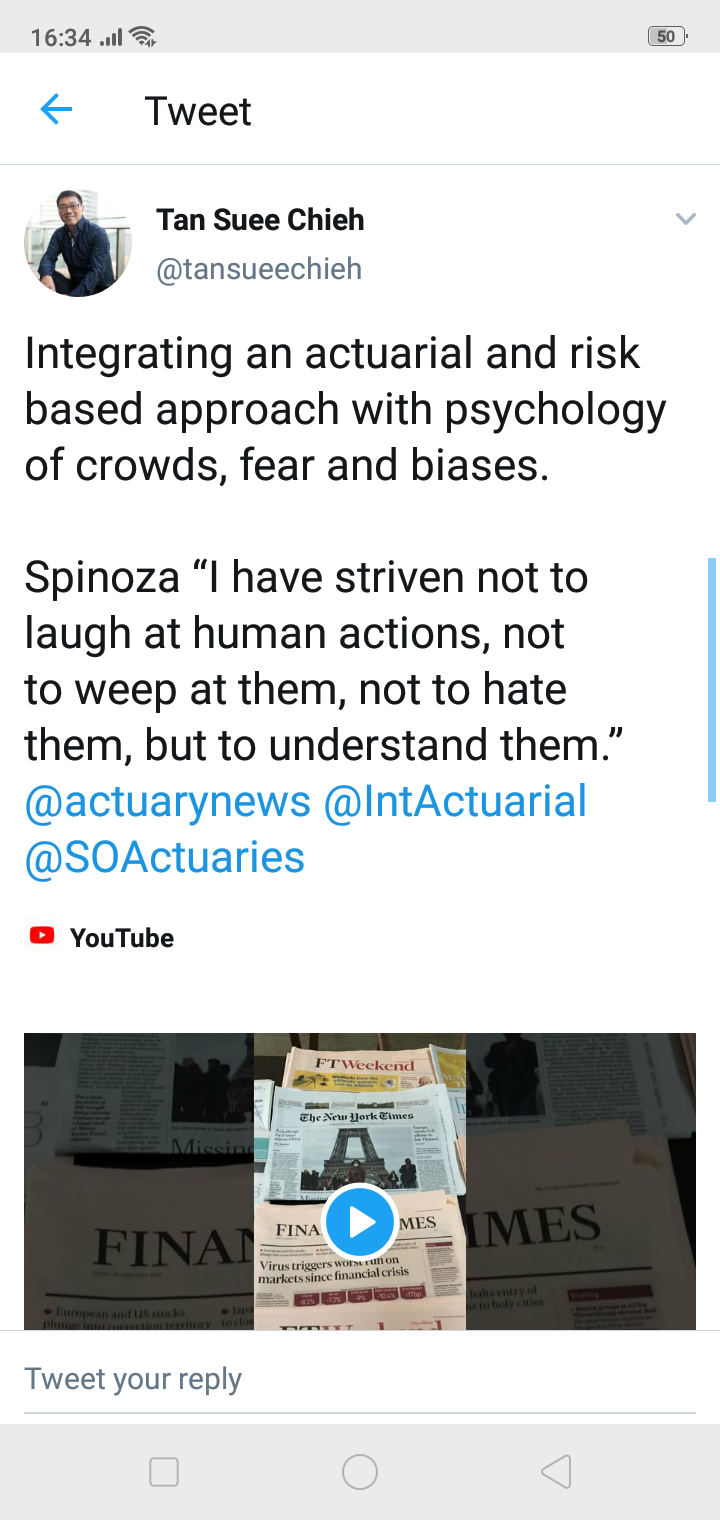The image size is (720, 1520).
Task: Tap the @tansueechieh handle
Action: tap(259, 269)
